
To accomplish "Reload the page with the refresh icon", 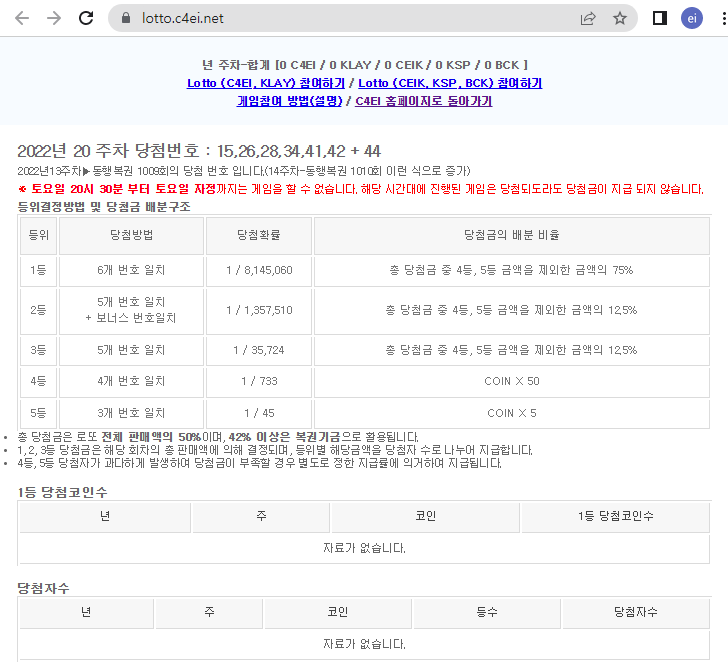I will coord(86,18).
